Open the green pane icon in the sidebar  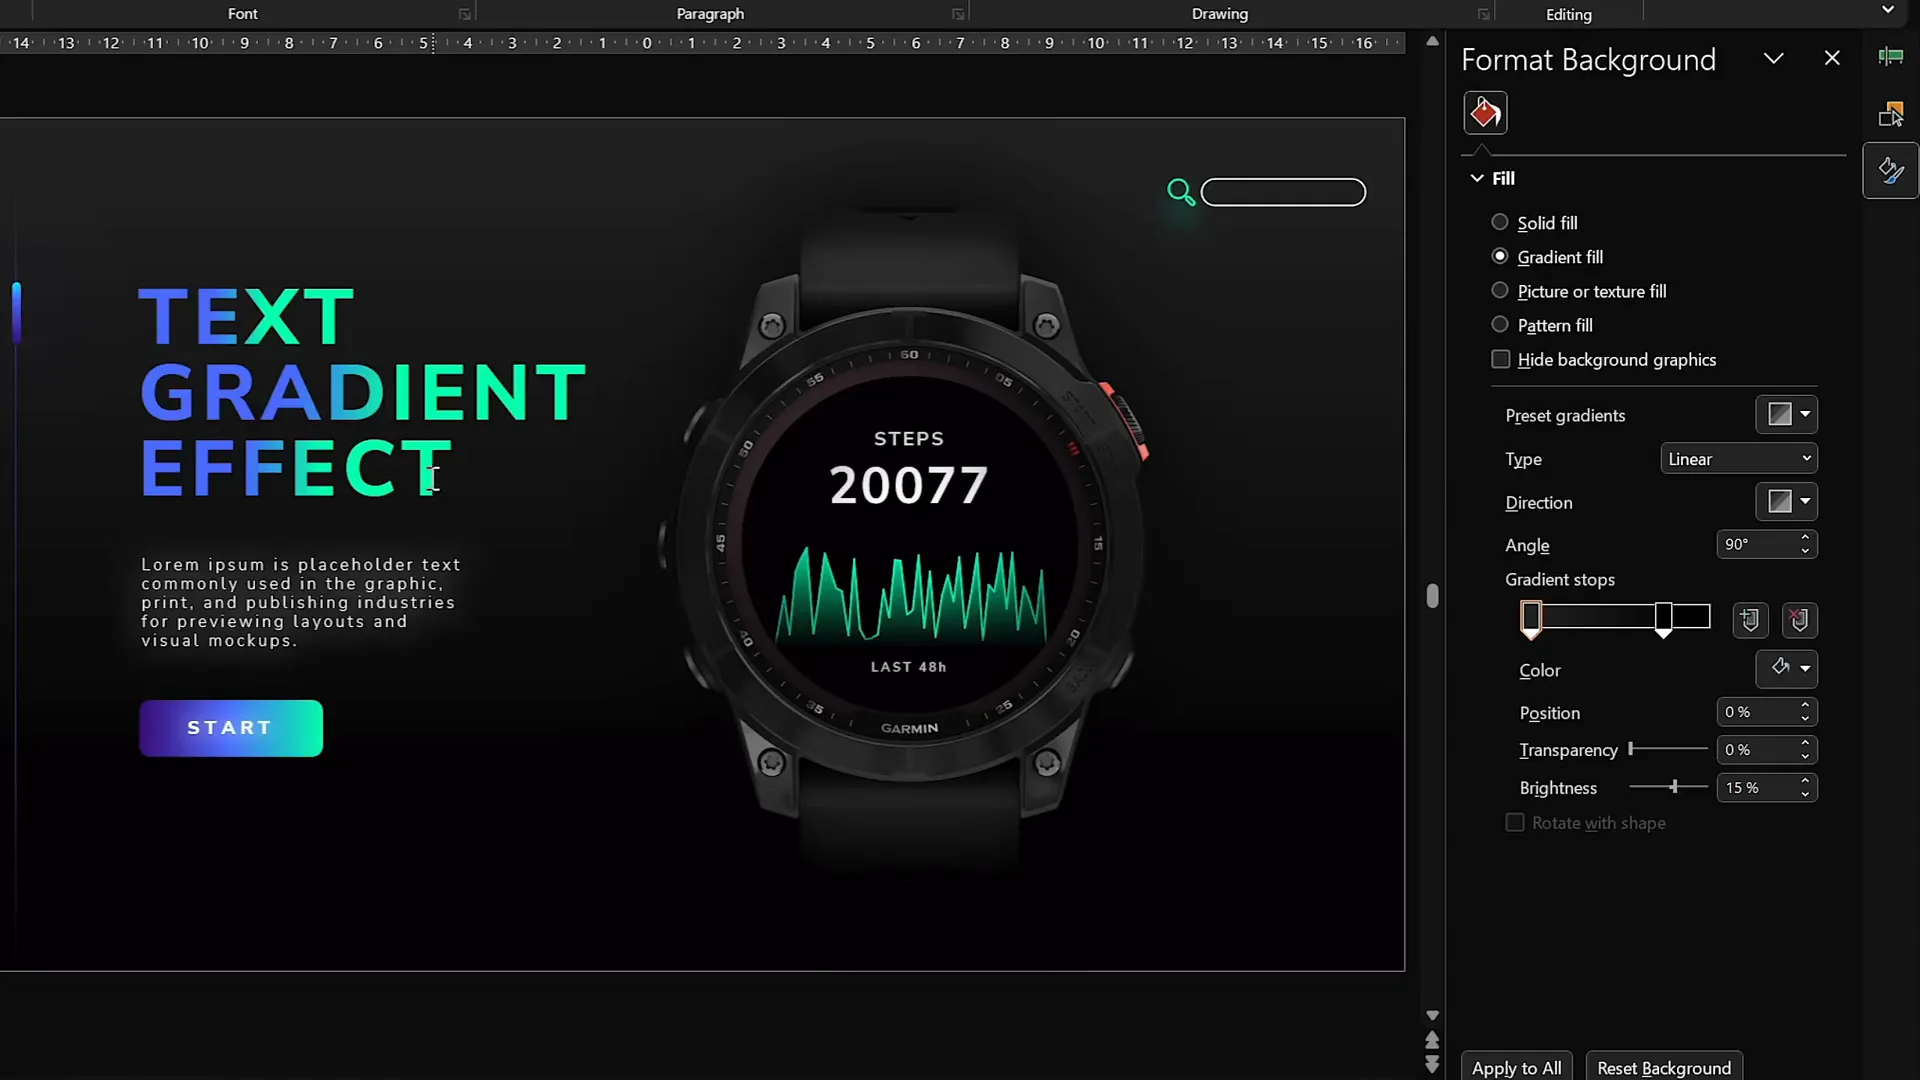pyautogui.click(x=1890, y=57)
